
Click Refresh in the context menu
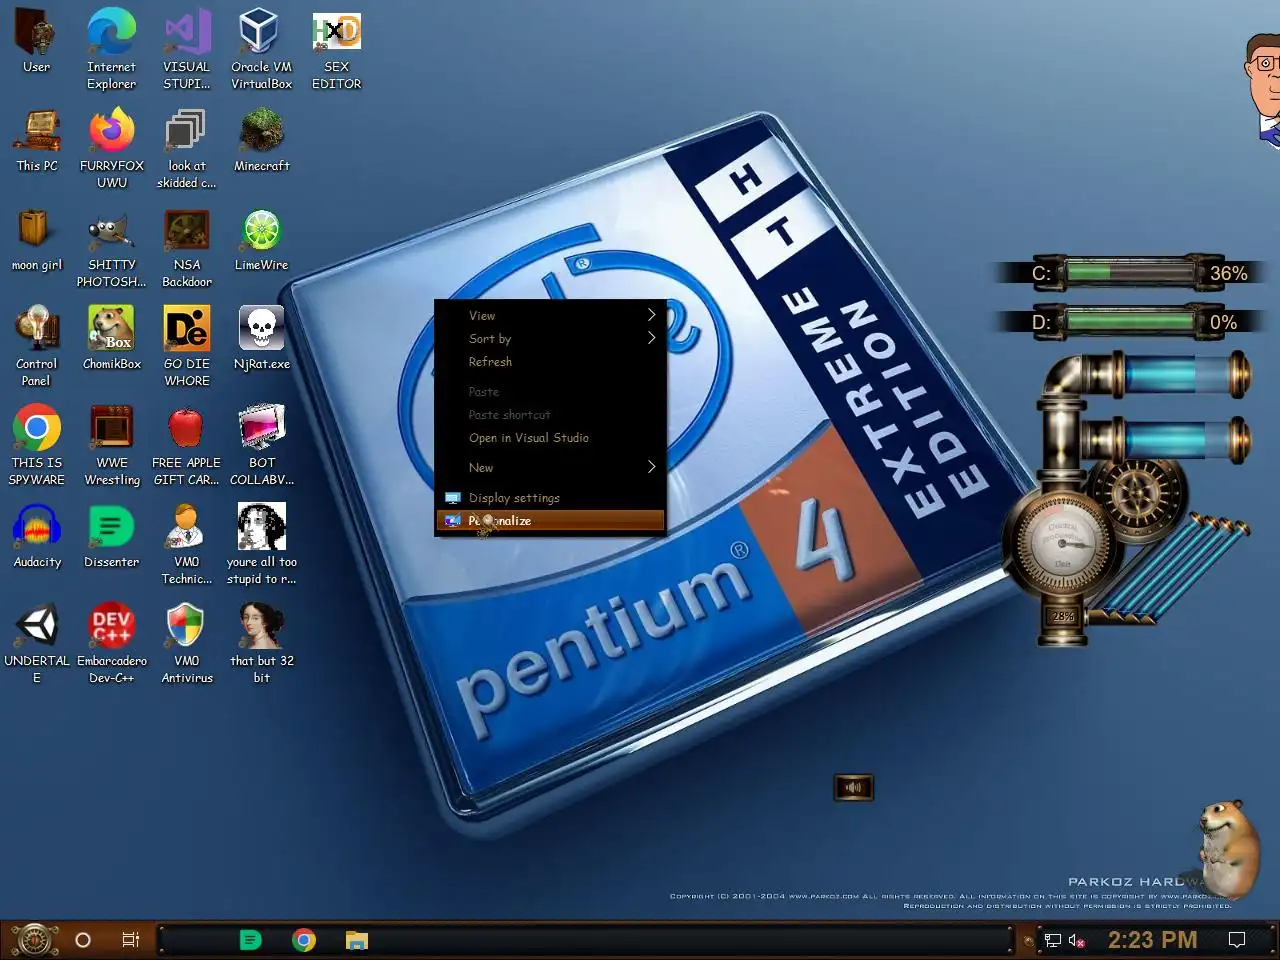click(x=550, y=361)
